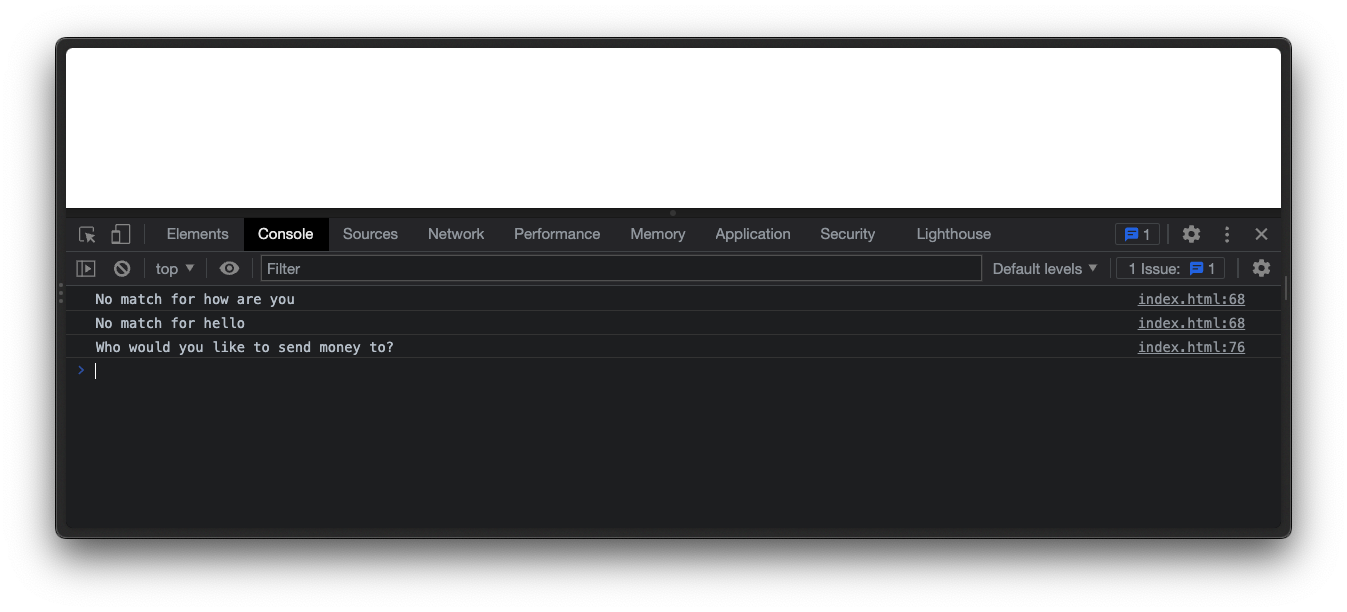Activate the inspect element picker icon

click(87, 234)
